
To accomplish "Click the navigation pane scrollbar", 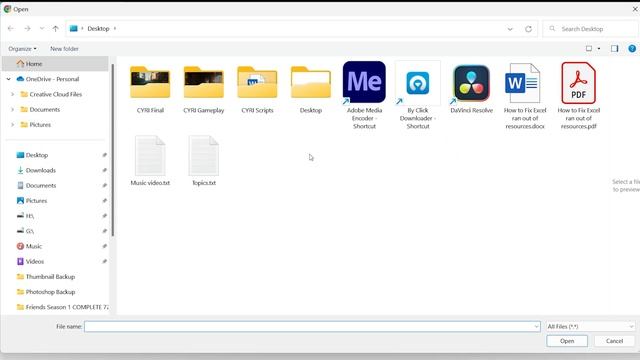I will 112,150.
